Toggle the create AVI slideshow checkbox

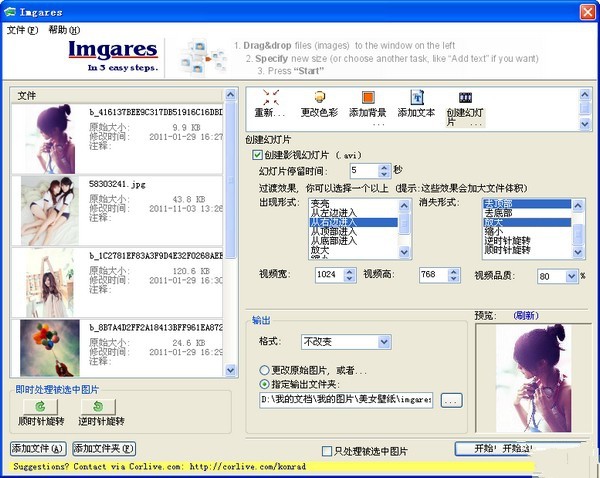click(x=258, y=155)
